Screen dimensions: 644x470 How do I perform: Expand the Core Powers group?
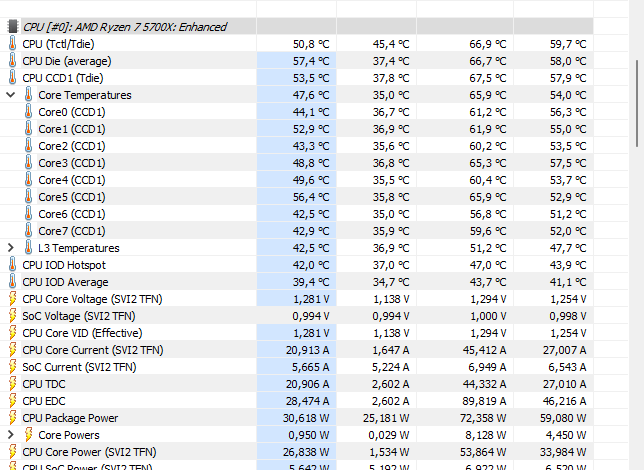(11, 435)
